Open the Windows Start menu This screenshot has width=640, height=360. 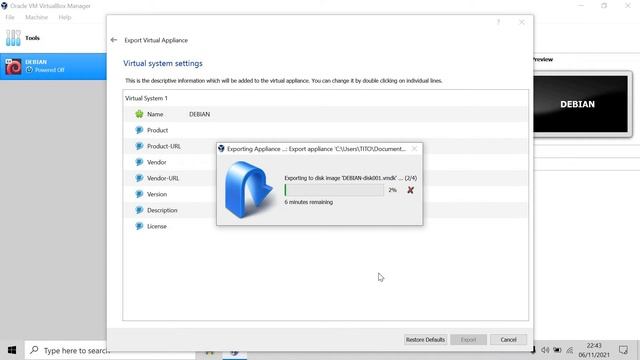point(12,350)
